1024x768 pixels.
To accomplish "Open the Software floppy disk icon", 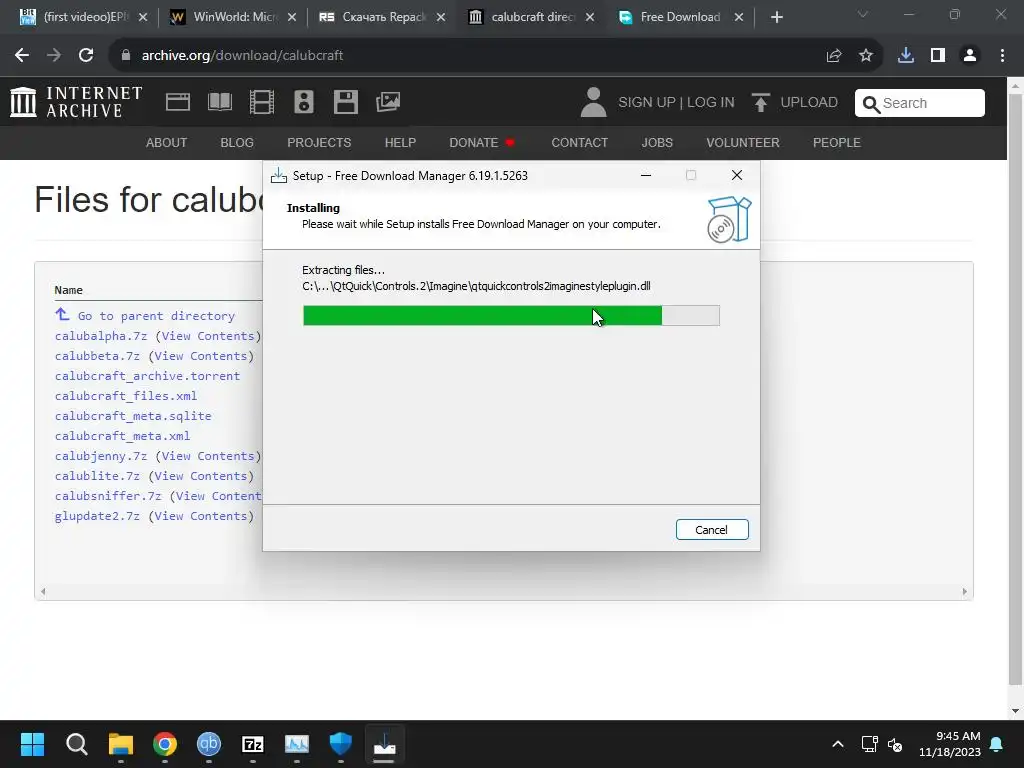I will [345, 102].
